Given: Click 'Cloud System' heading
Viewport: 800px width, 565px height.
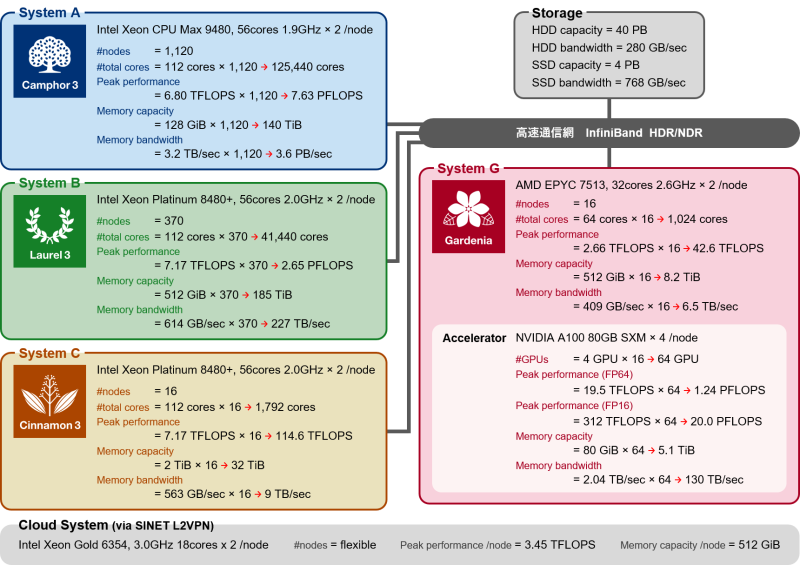Looking at the screenshot, I should [63, 525].
